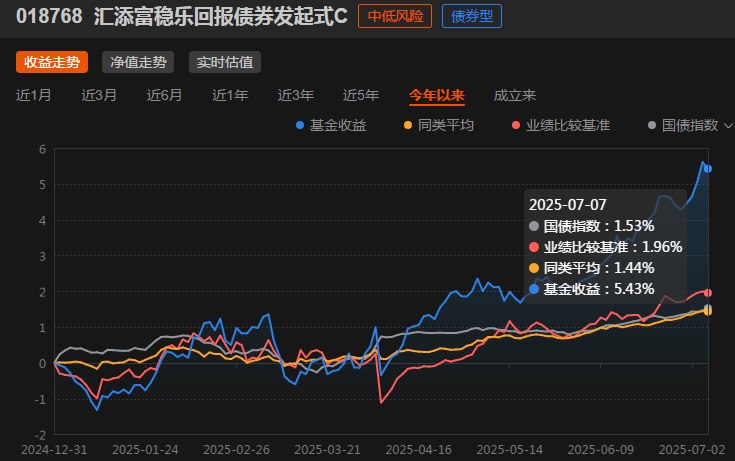Click the red legend dot for 业绩比较基准

516,125
